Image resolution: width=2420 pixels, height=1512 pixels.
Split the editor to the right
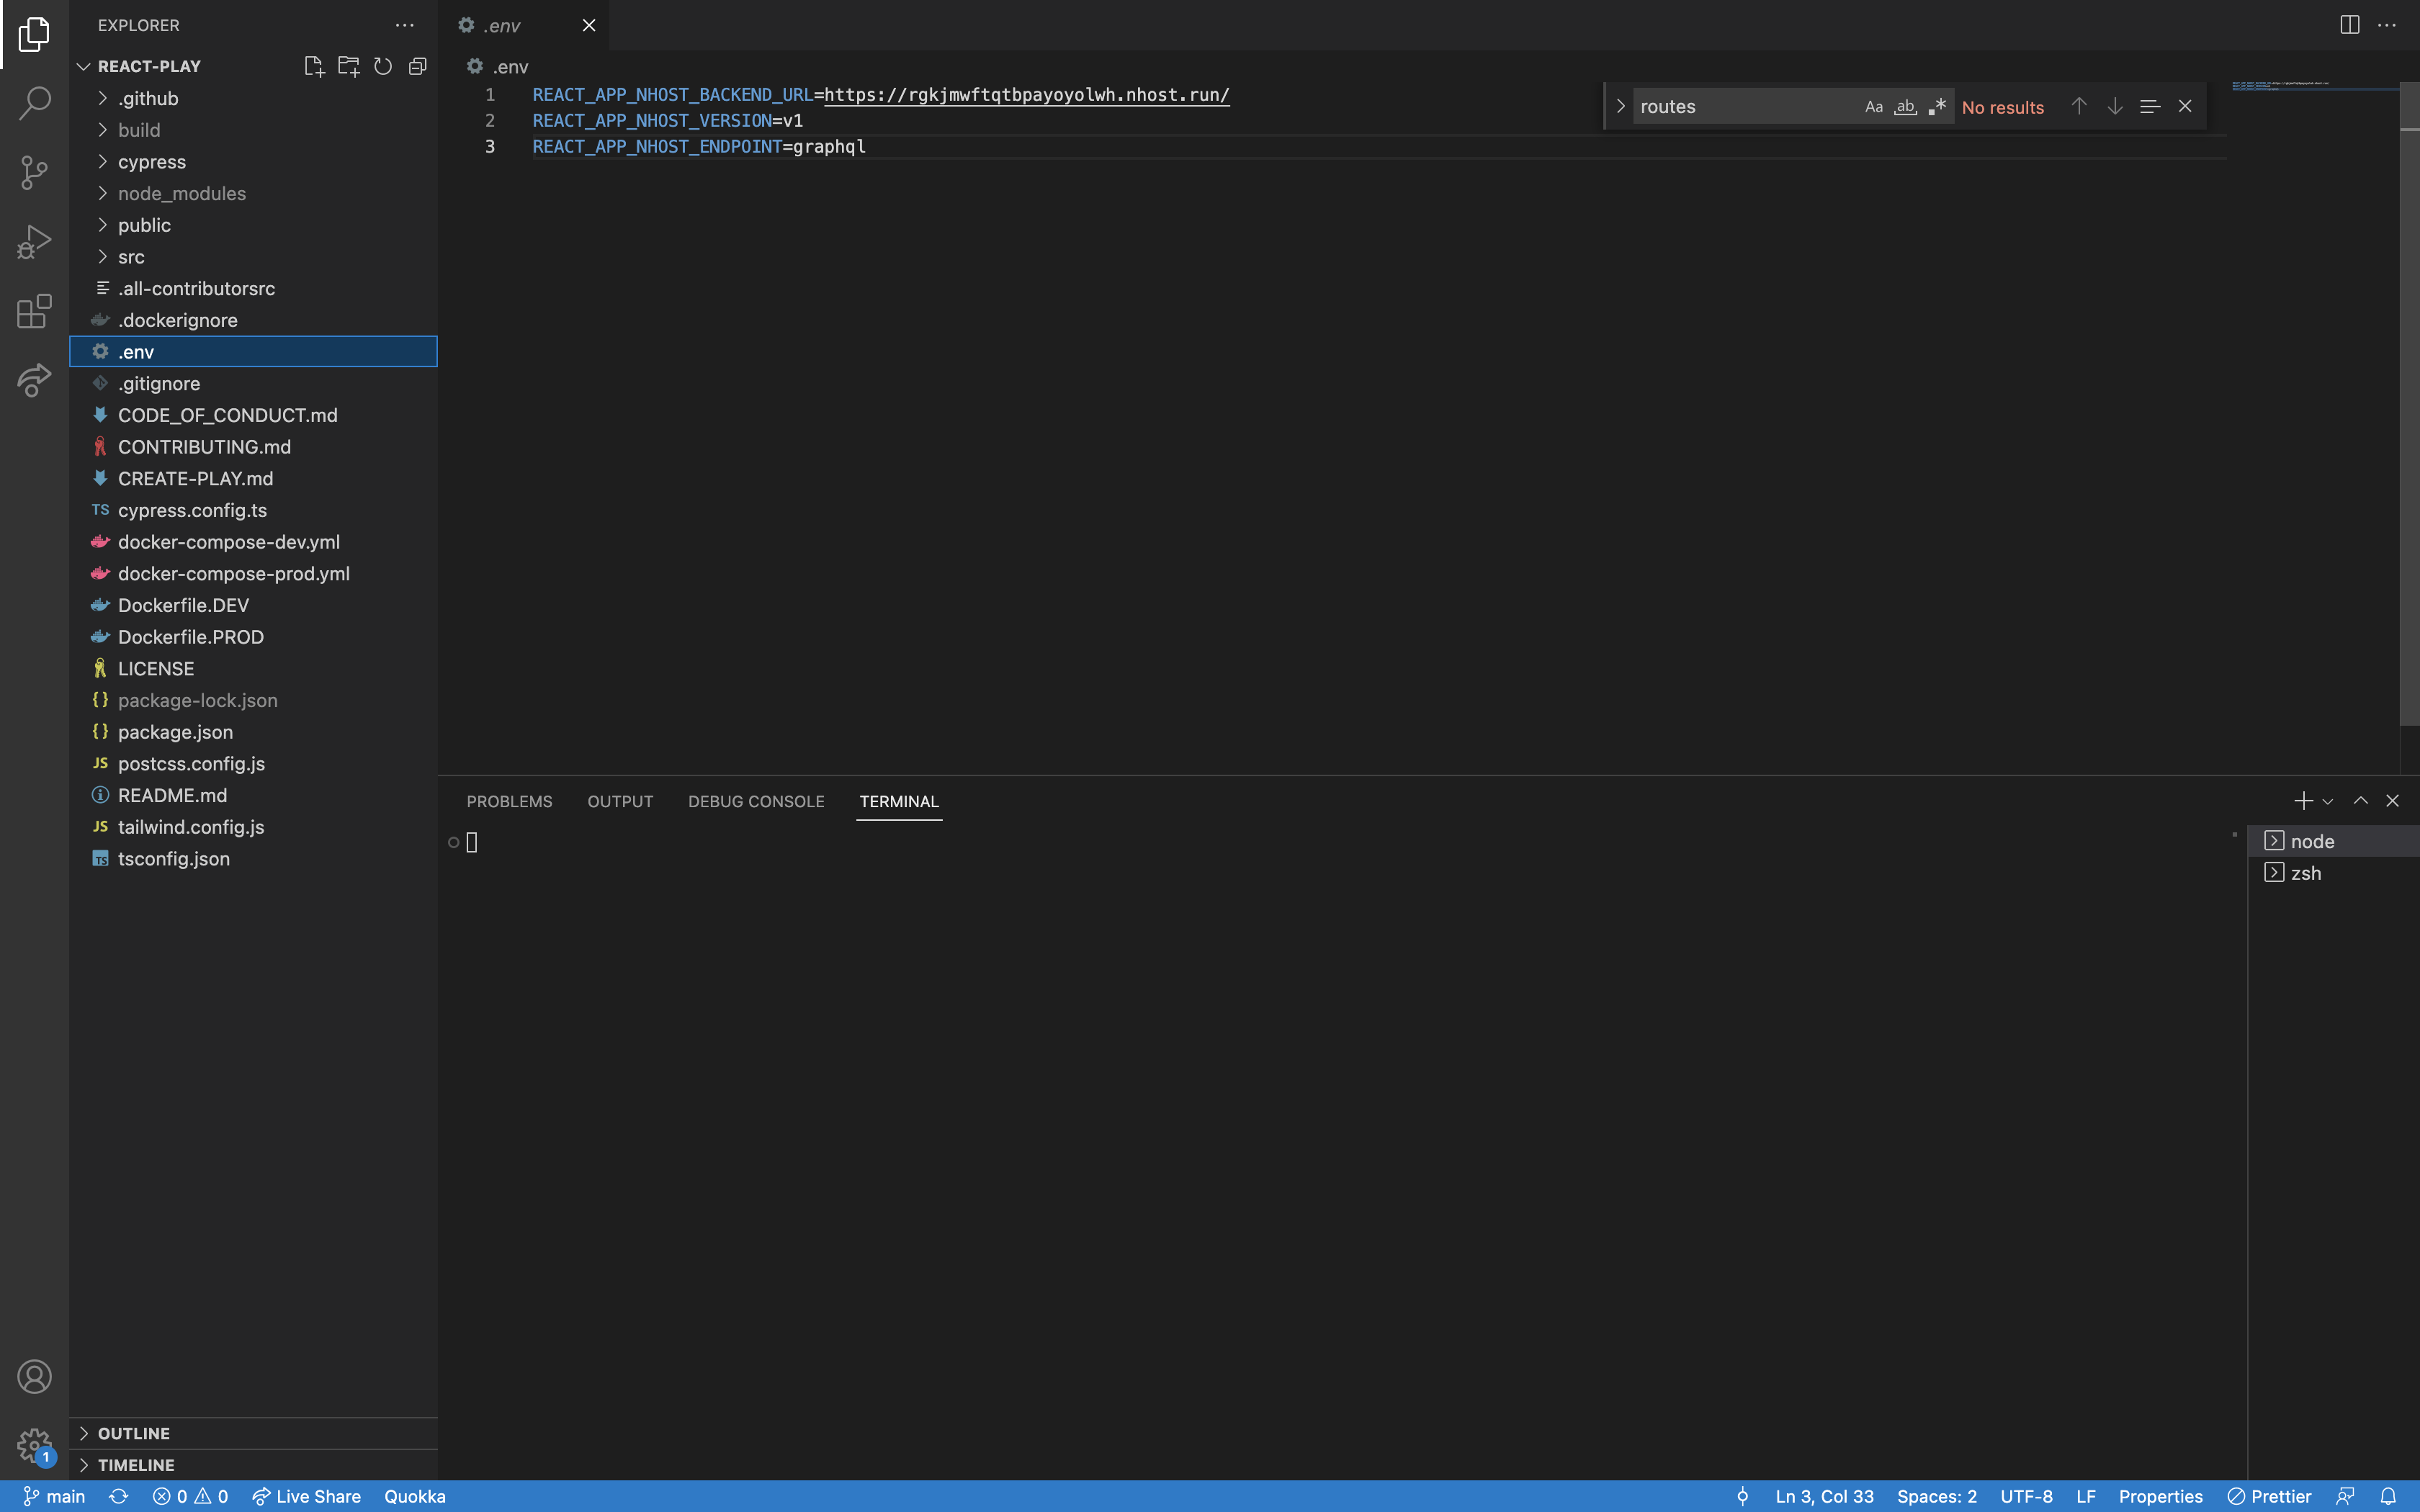(2349, 25)
